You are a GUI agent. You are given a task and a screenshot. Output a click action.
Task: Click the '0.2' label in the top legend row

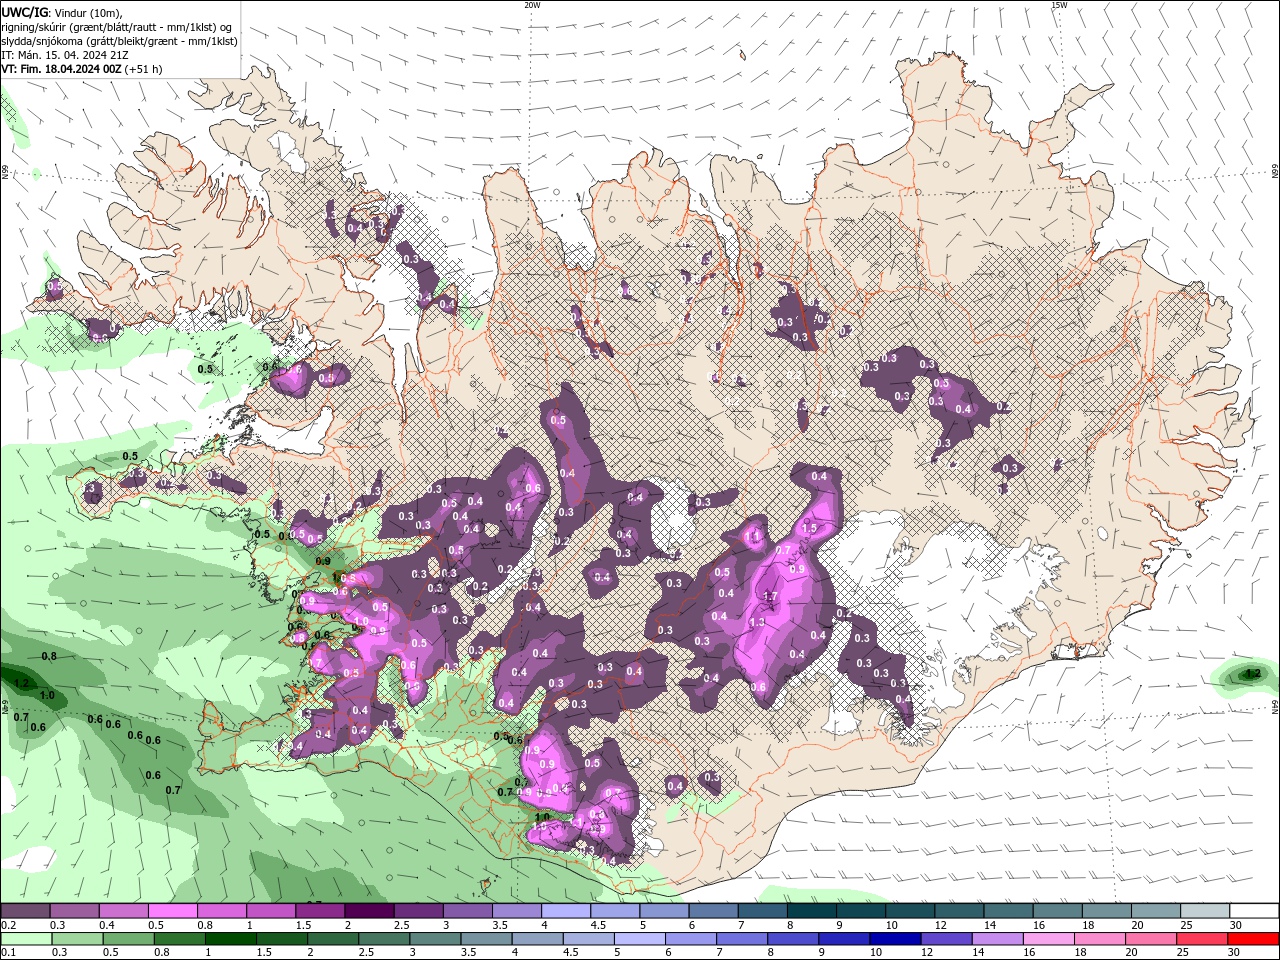pyautogui.click(x=7, y=925)
